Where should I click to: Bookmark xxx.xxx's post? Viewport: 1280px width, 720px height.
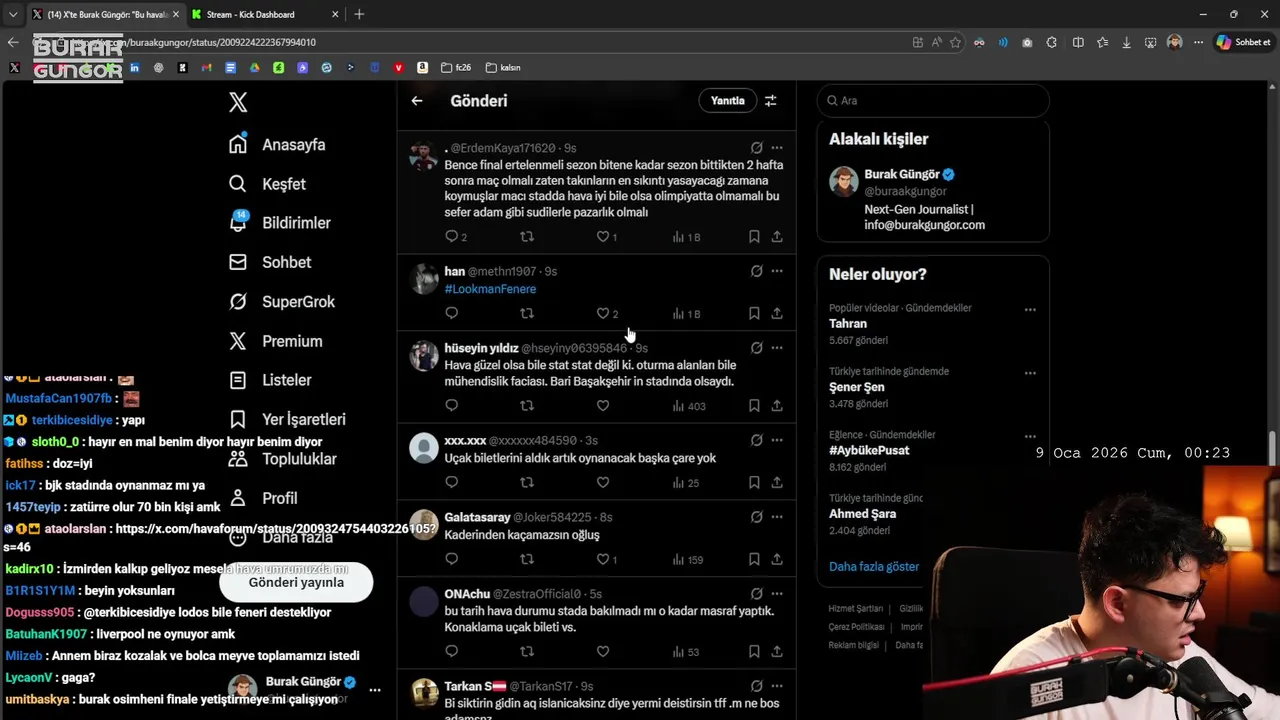(x=754, y=482)
